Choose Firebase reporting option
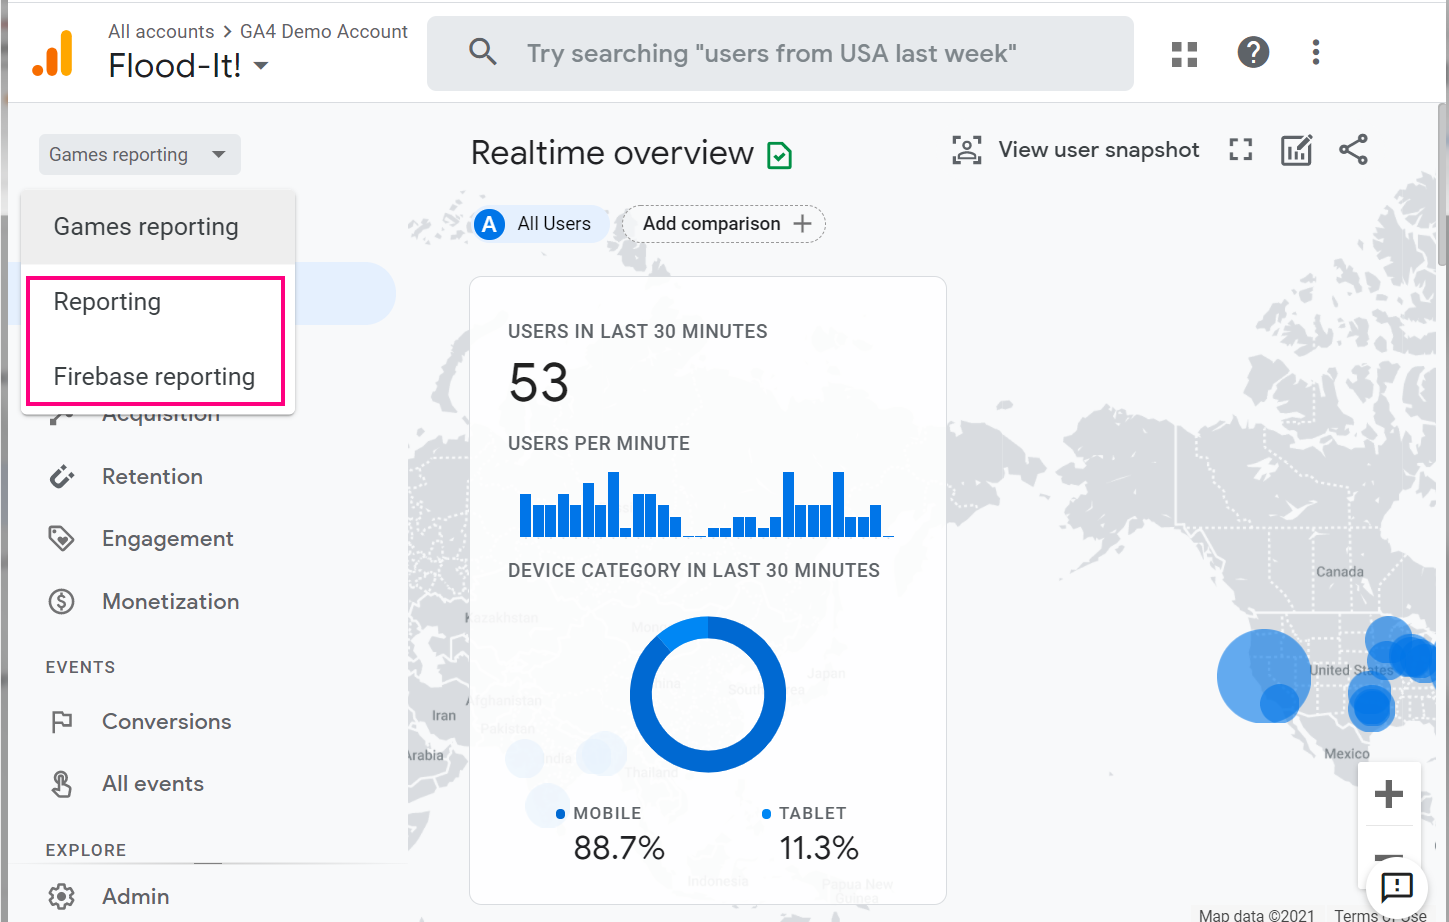Viewport: 1449px width, 922px height. [x=154, y=377]
